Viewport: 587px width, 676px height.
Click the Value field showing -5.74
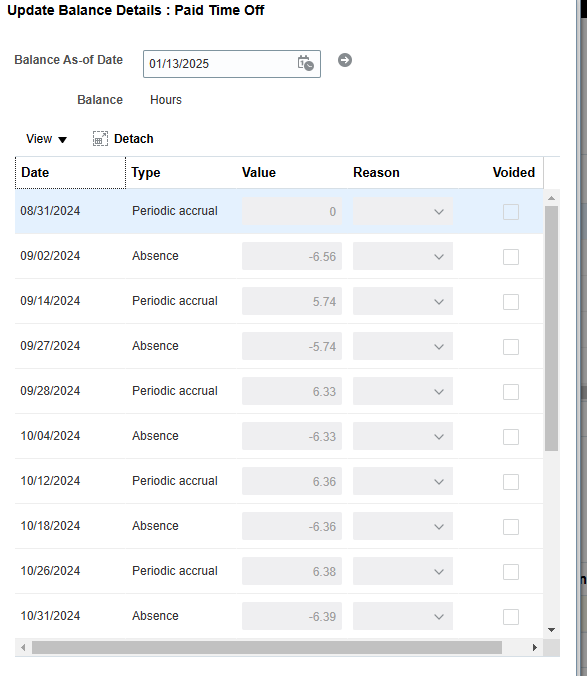292,346
